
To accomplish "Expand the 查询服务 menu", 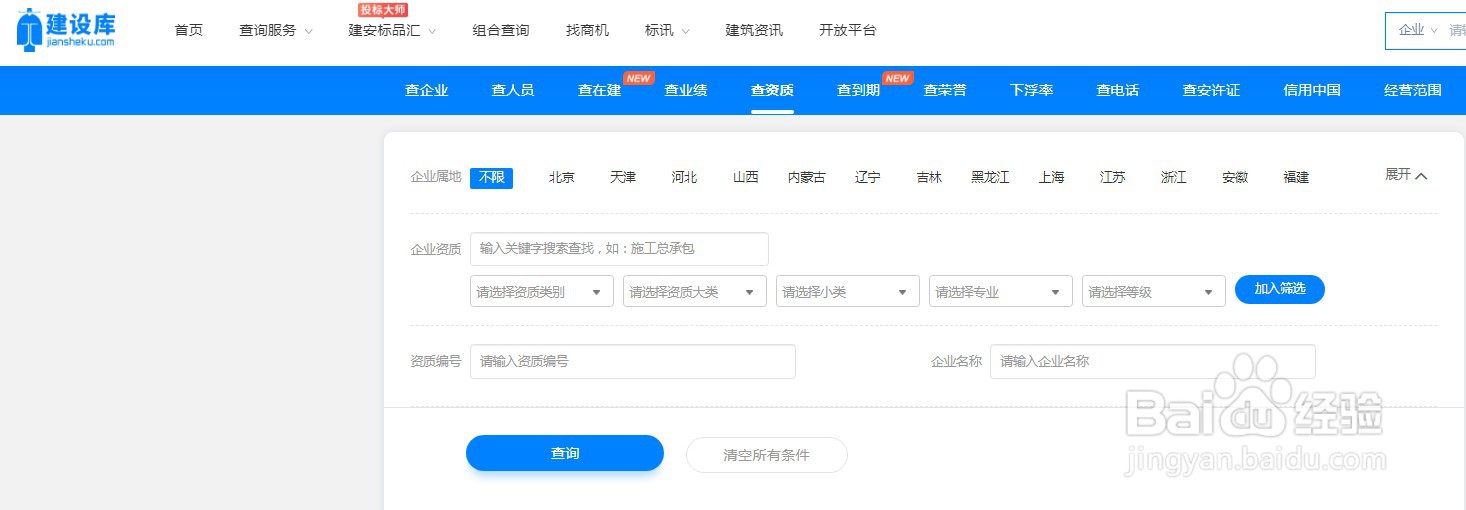I will 276,30.
